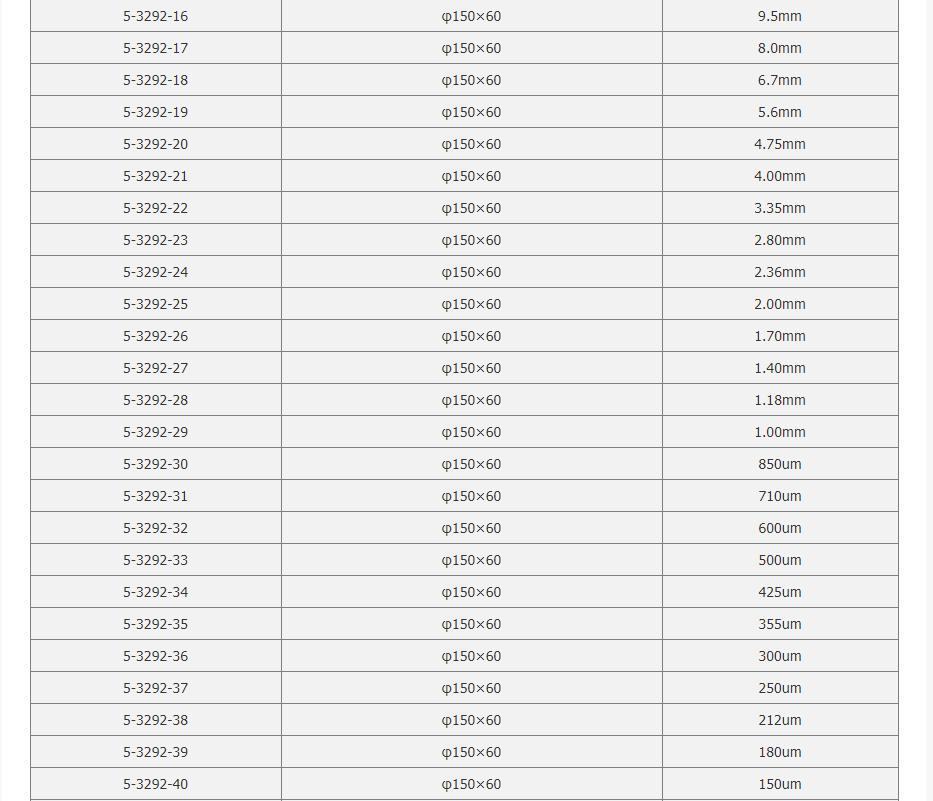Screen dimensions: 933x801
Task: Click product code 5-3292-35
Action: pos(155,624)
